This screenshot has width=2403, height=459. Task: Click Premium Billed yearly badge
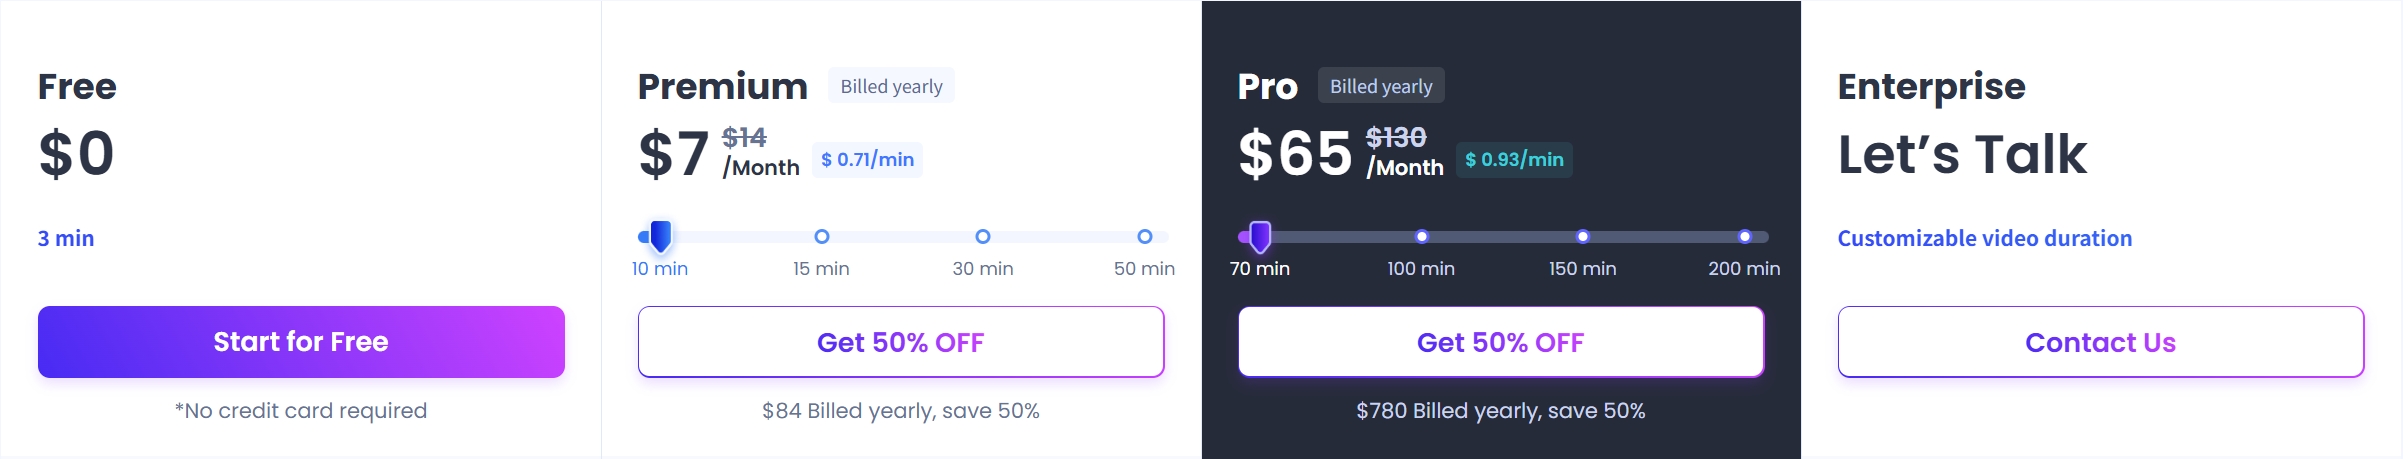(x=891, y=86)
